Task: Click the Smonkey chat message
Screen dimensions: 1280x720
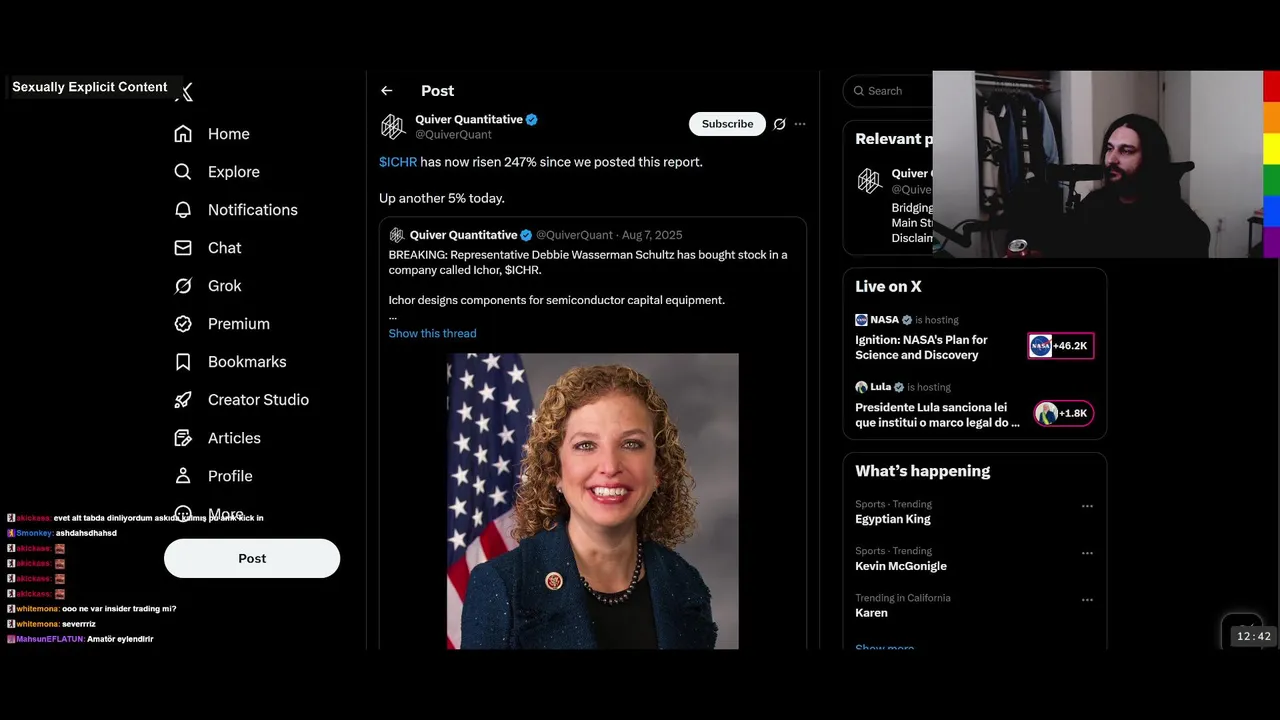Action: tap(62, 533)
